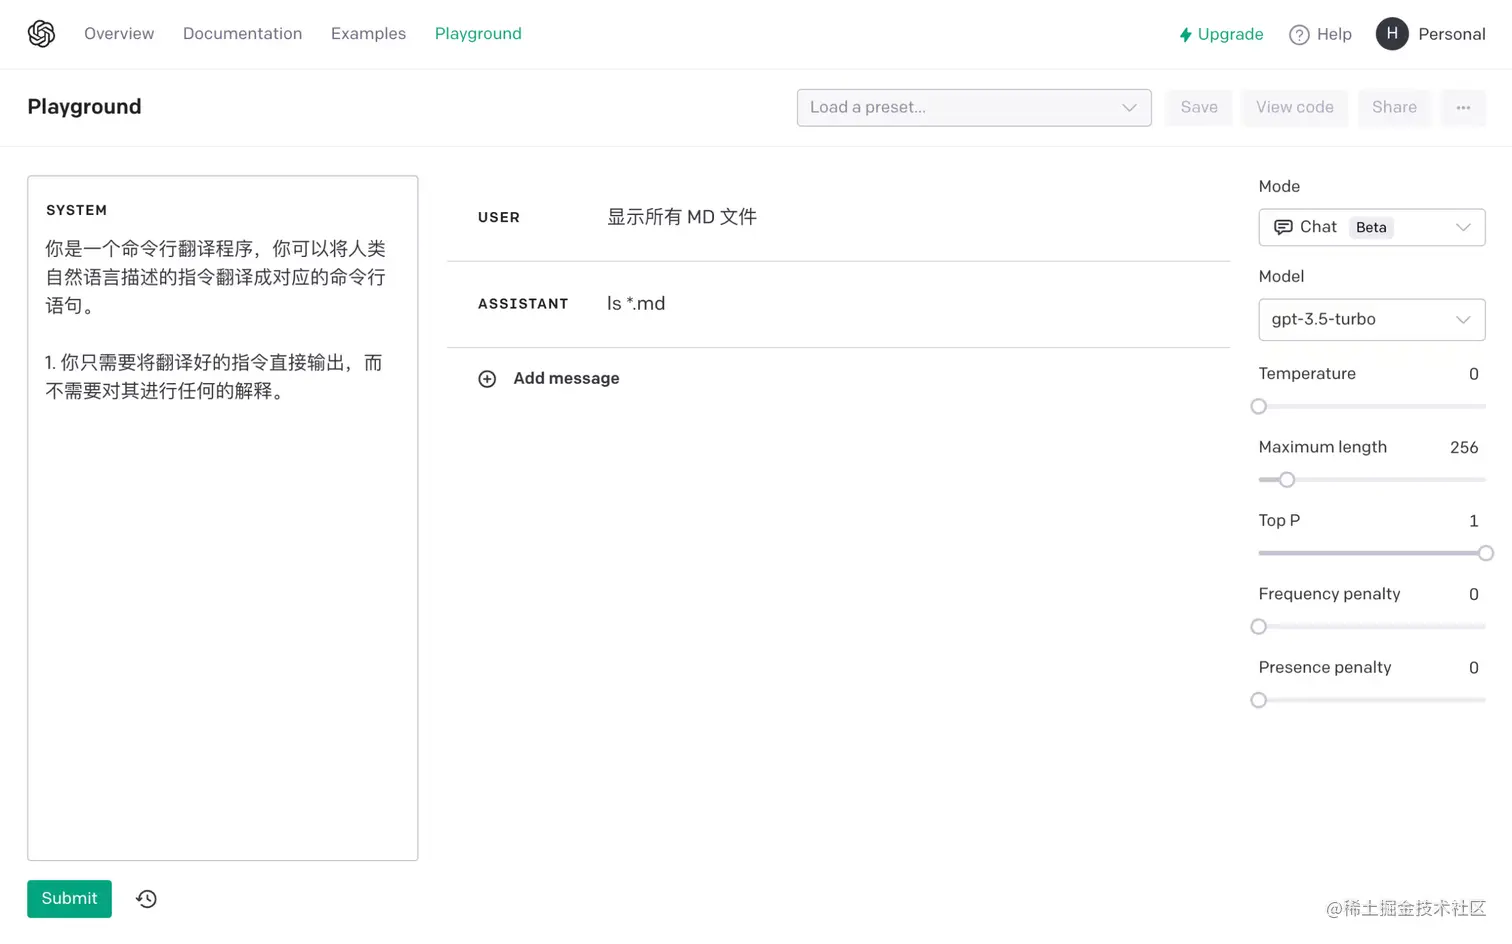Click the View code button
This screenshot has height=944, width=1512.
click(x=1294, y=108)
